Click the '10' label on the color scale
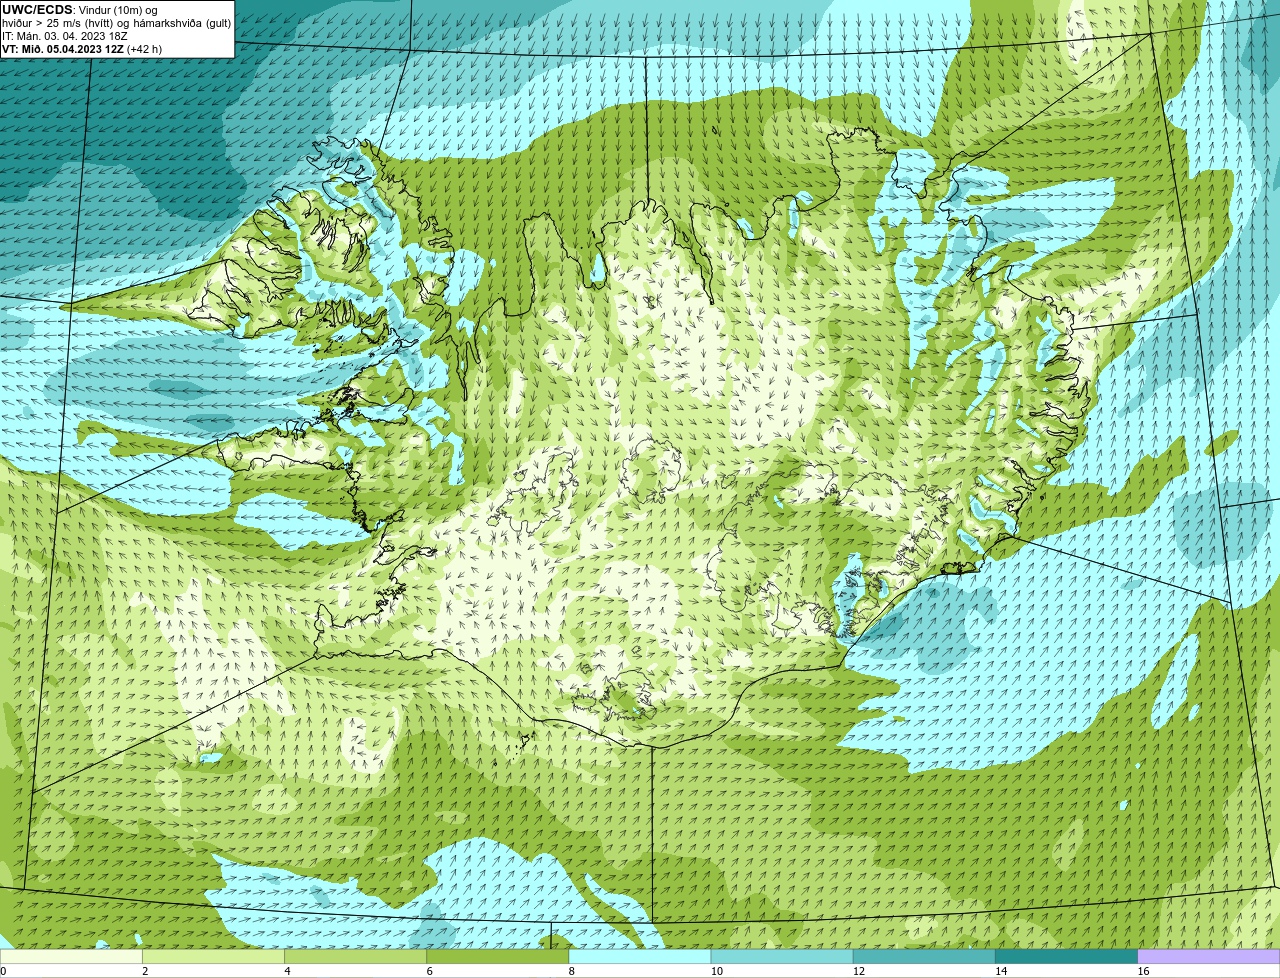Screen dimensions: 1280x978 pos(716,971)
